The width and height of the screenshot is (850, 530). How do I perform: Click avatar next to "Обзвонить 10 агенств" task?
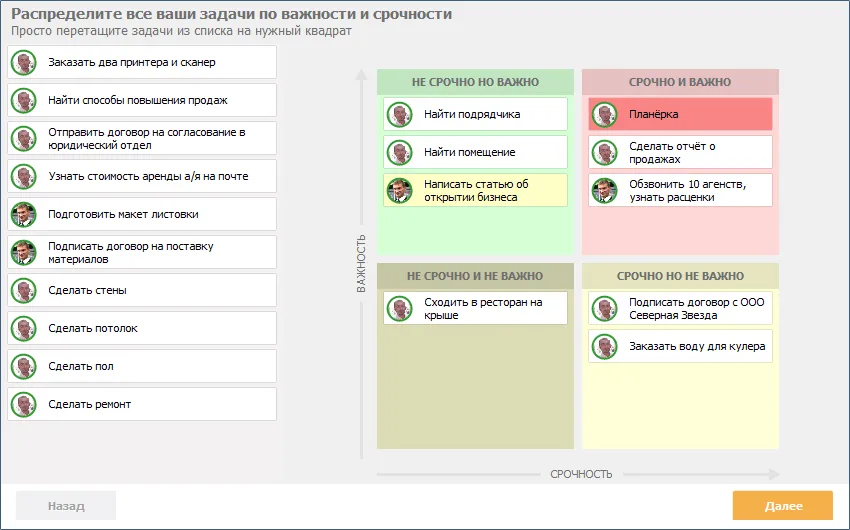[603, 190]
